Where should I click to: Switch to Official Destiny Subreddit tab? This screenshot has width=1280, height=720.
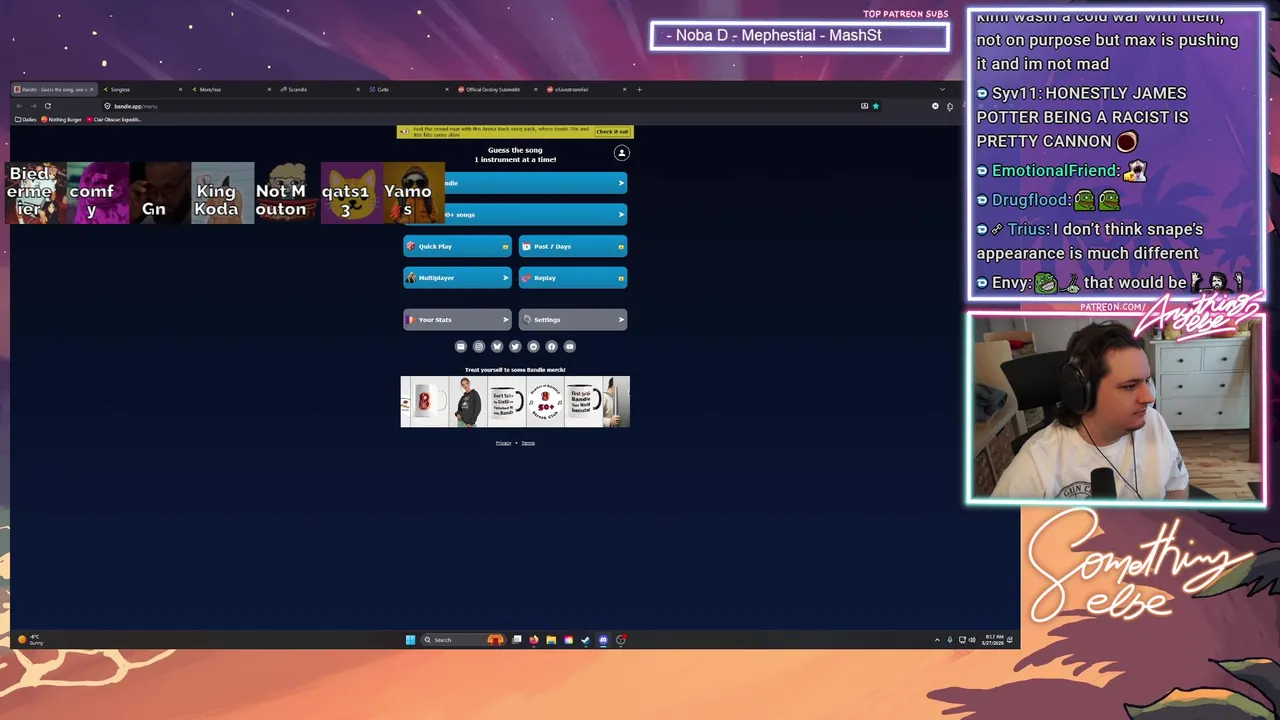tap(496, 89)
